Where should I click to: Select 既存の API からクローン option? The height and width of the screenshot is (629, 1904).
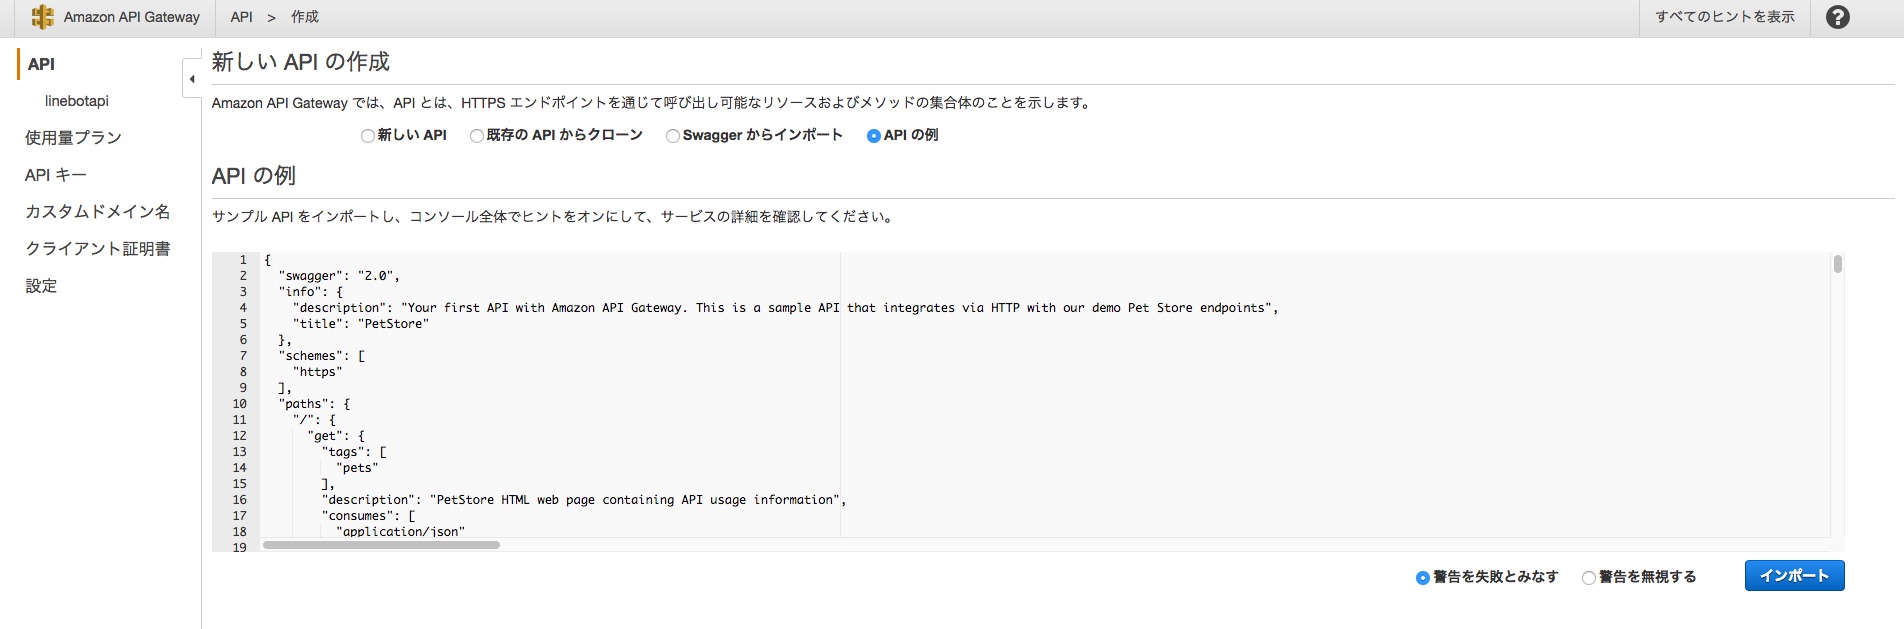pos(477,136)
